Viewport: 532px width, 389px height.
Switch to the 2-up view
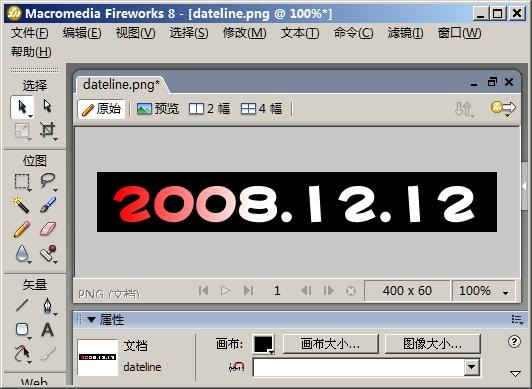209,109
